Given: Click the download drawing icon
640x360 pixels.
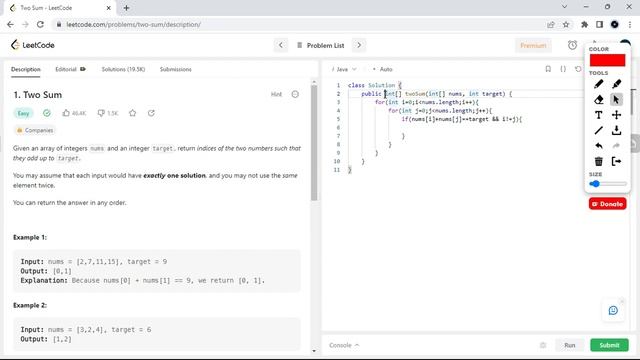Looking at the screenshot, I should [616, 131].
